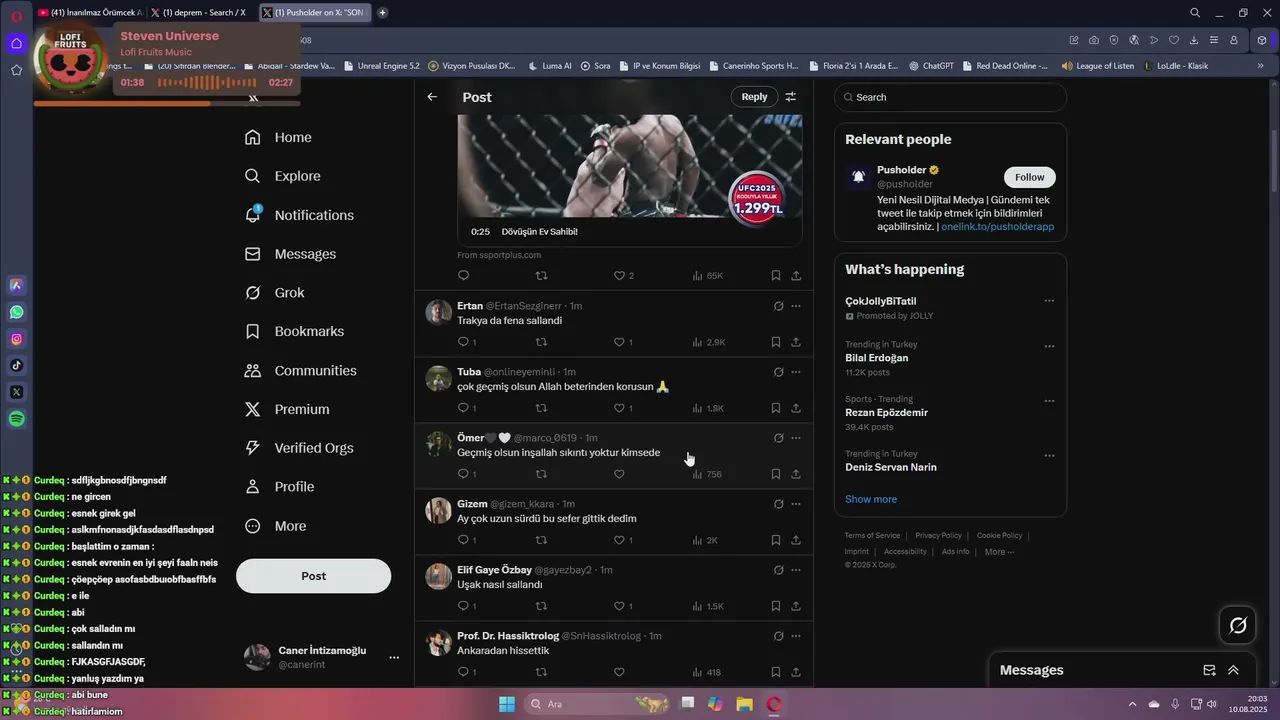
Task: Like Tuba's reply
Action: pos(623,408)
